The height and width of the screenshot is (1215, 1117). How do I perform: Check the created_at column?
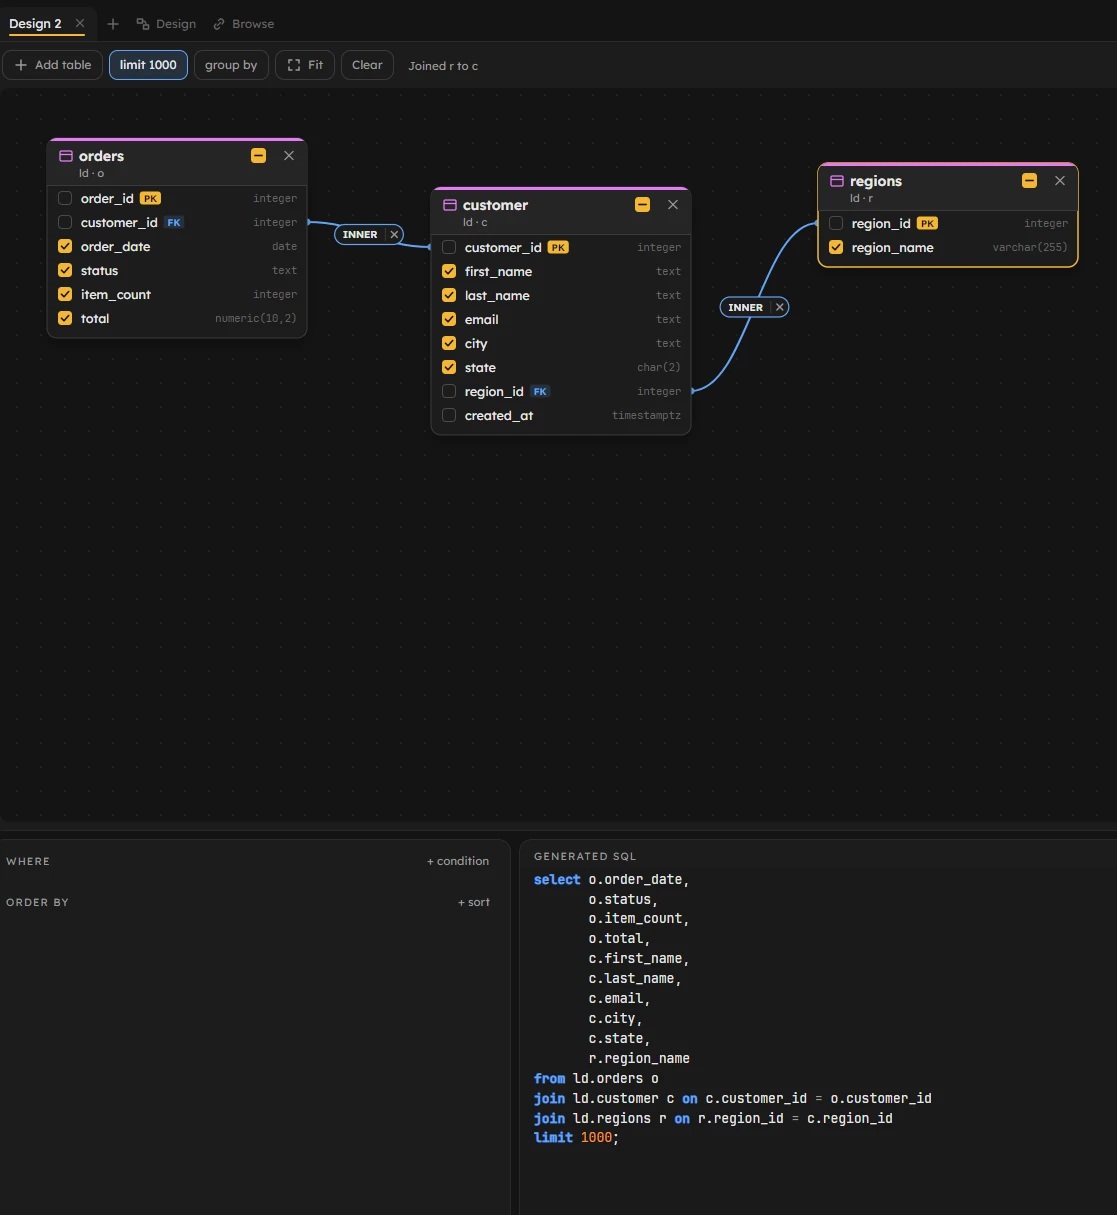(449, 415)
